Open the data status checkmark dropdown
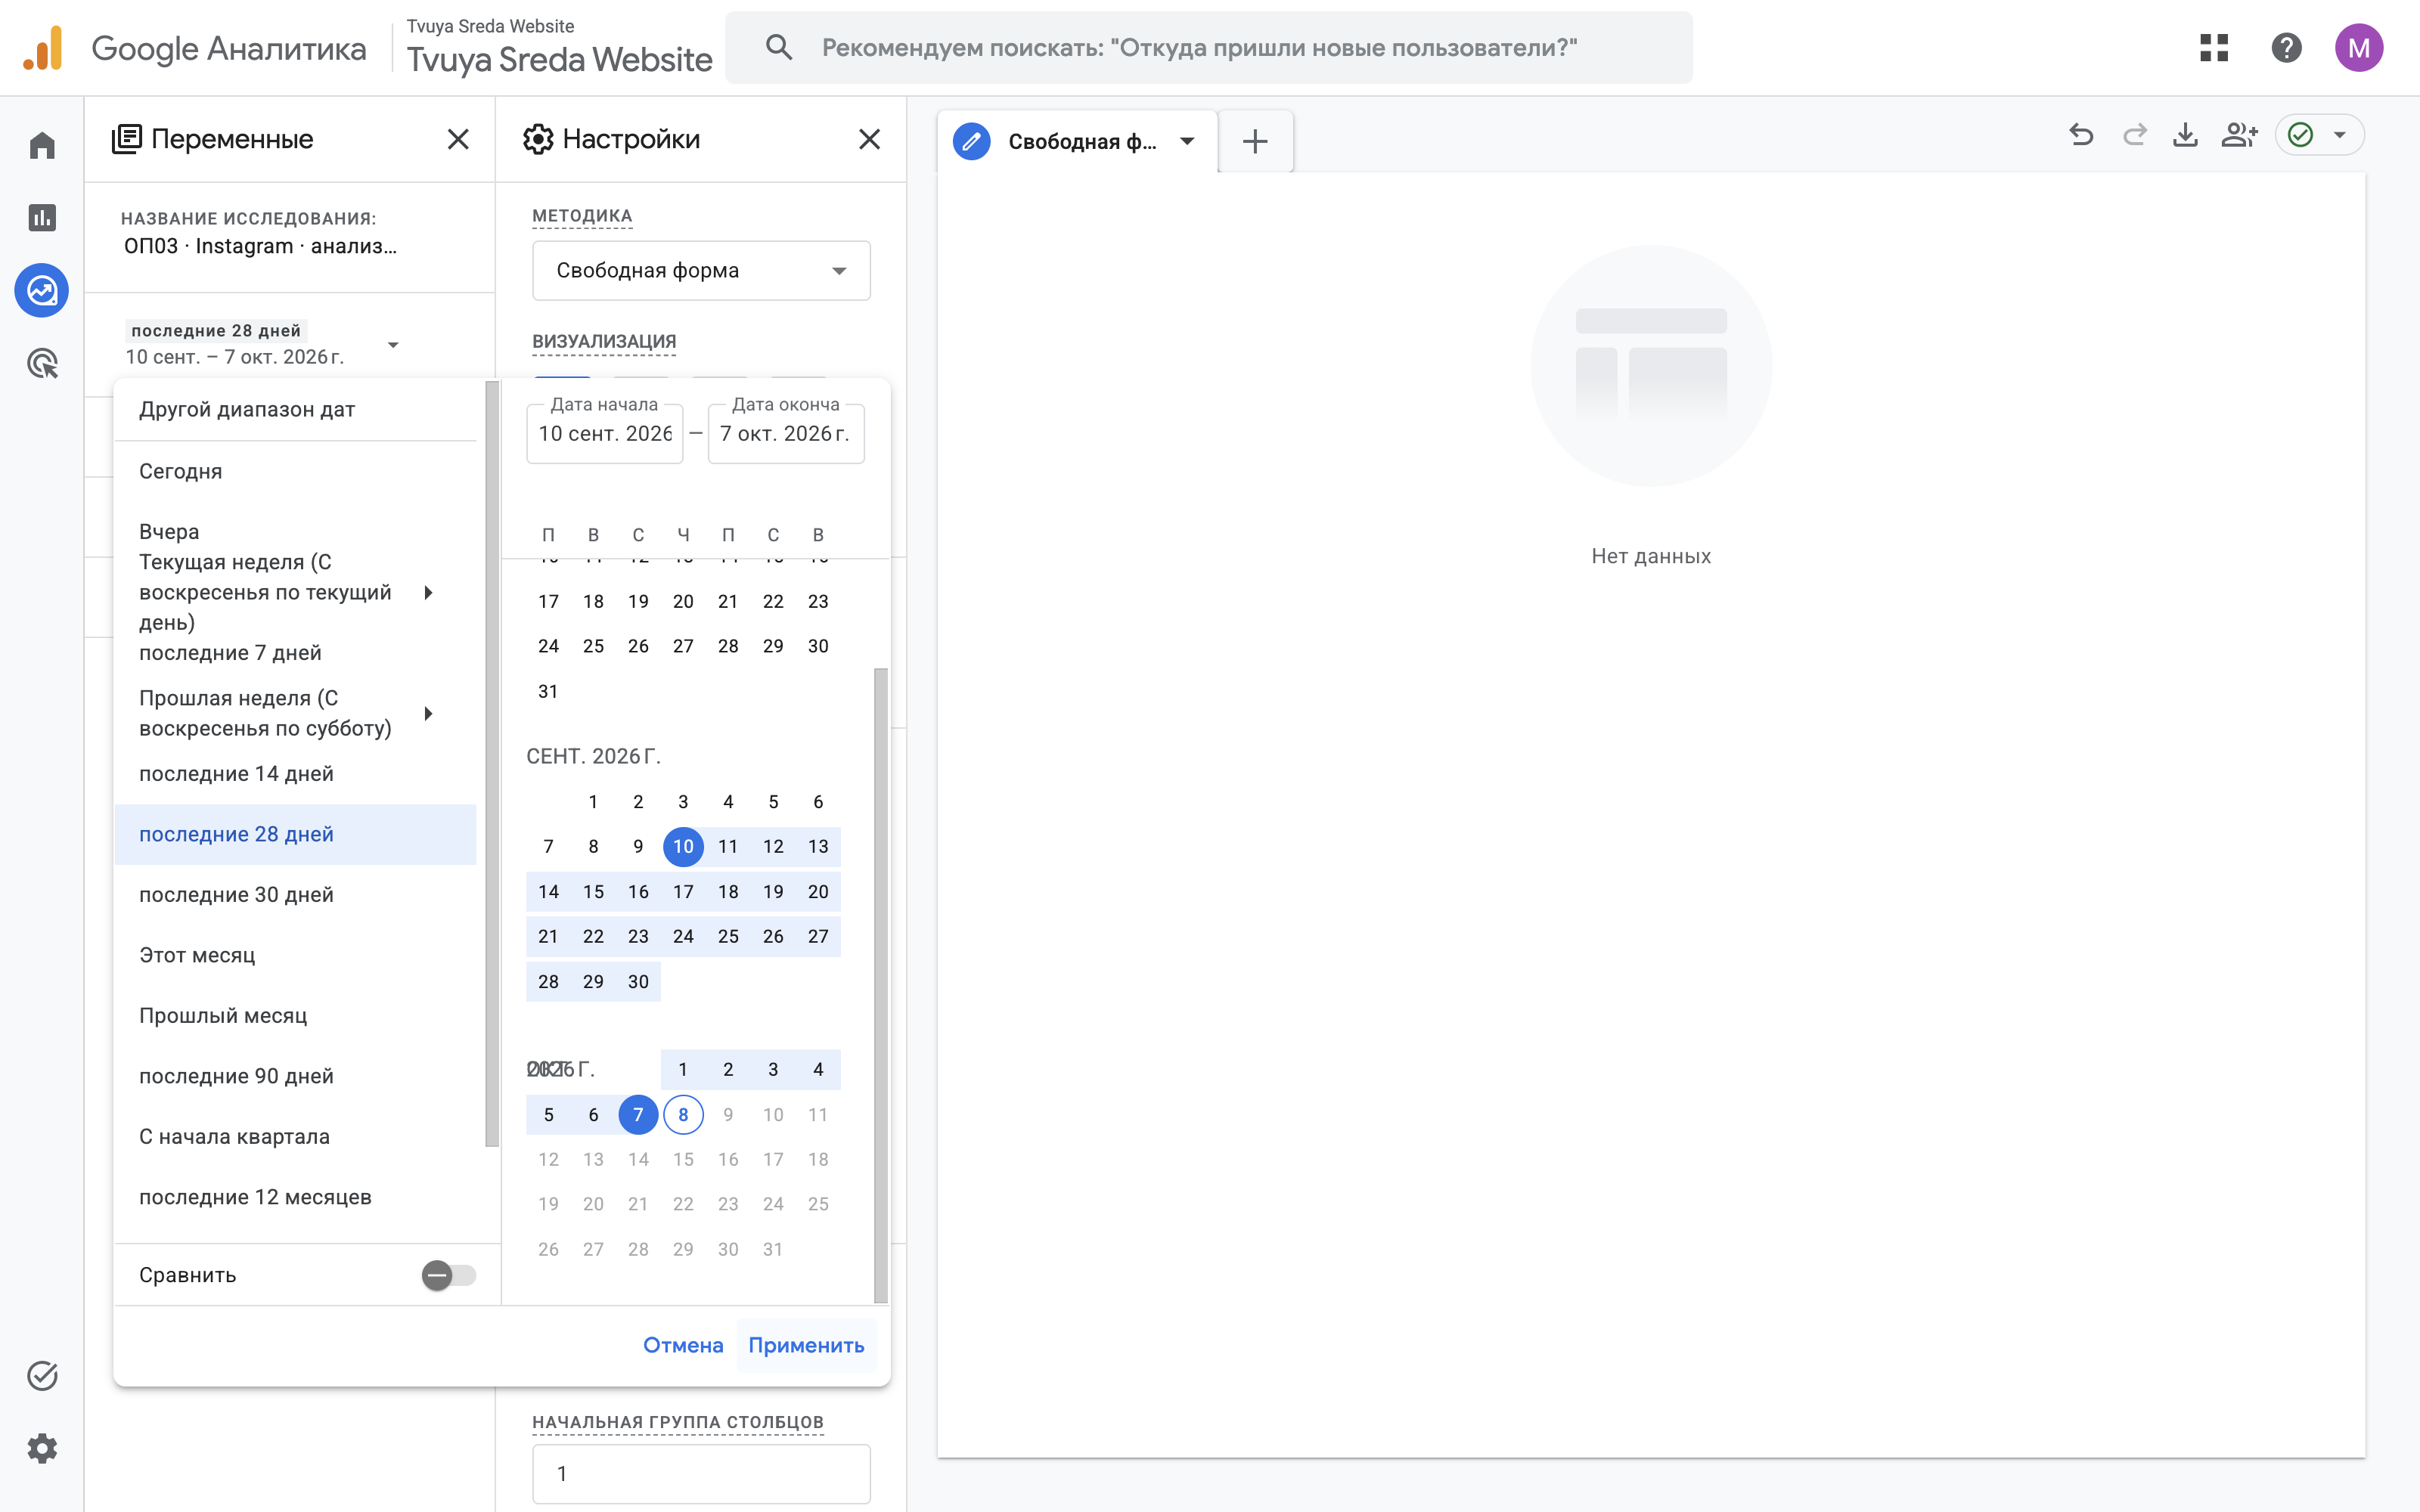2420x1512 pixels. [x=2319, y=135]
